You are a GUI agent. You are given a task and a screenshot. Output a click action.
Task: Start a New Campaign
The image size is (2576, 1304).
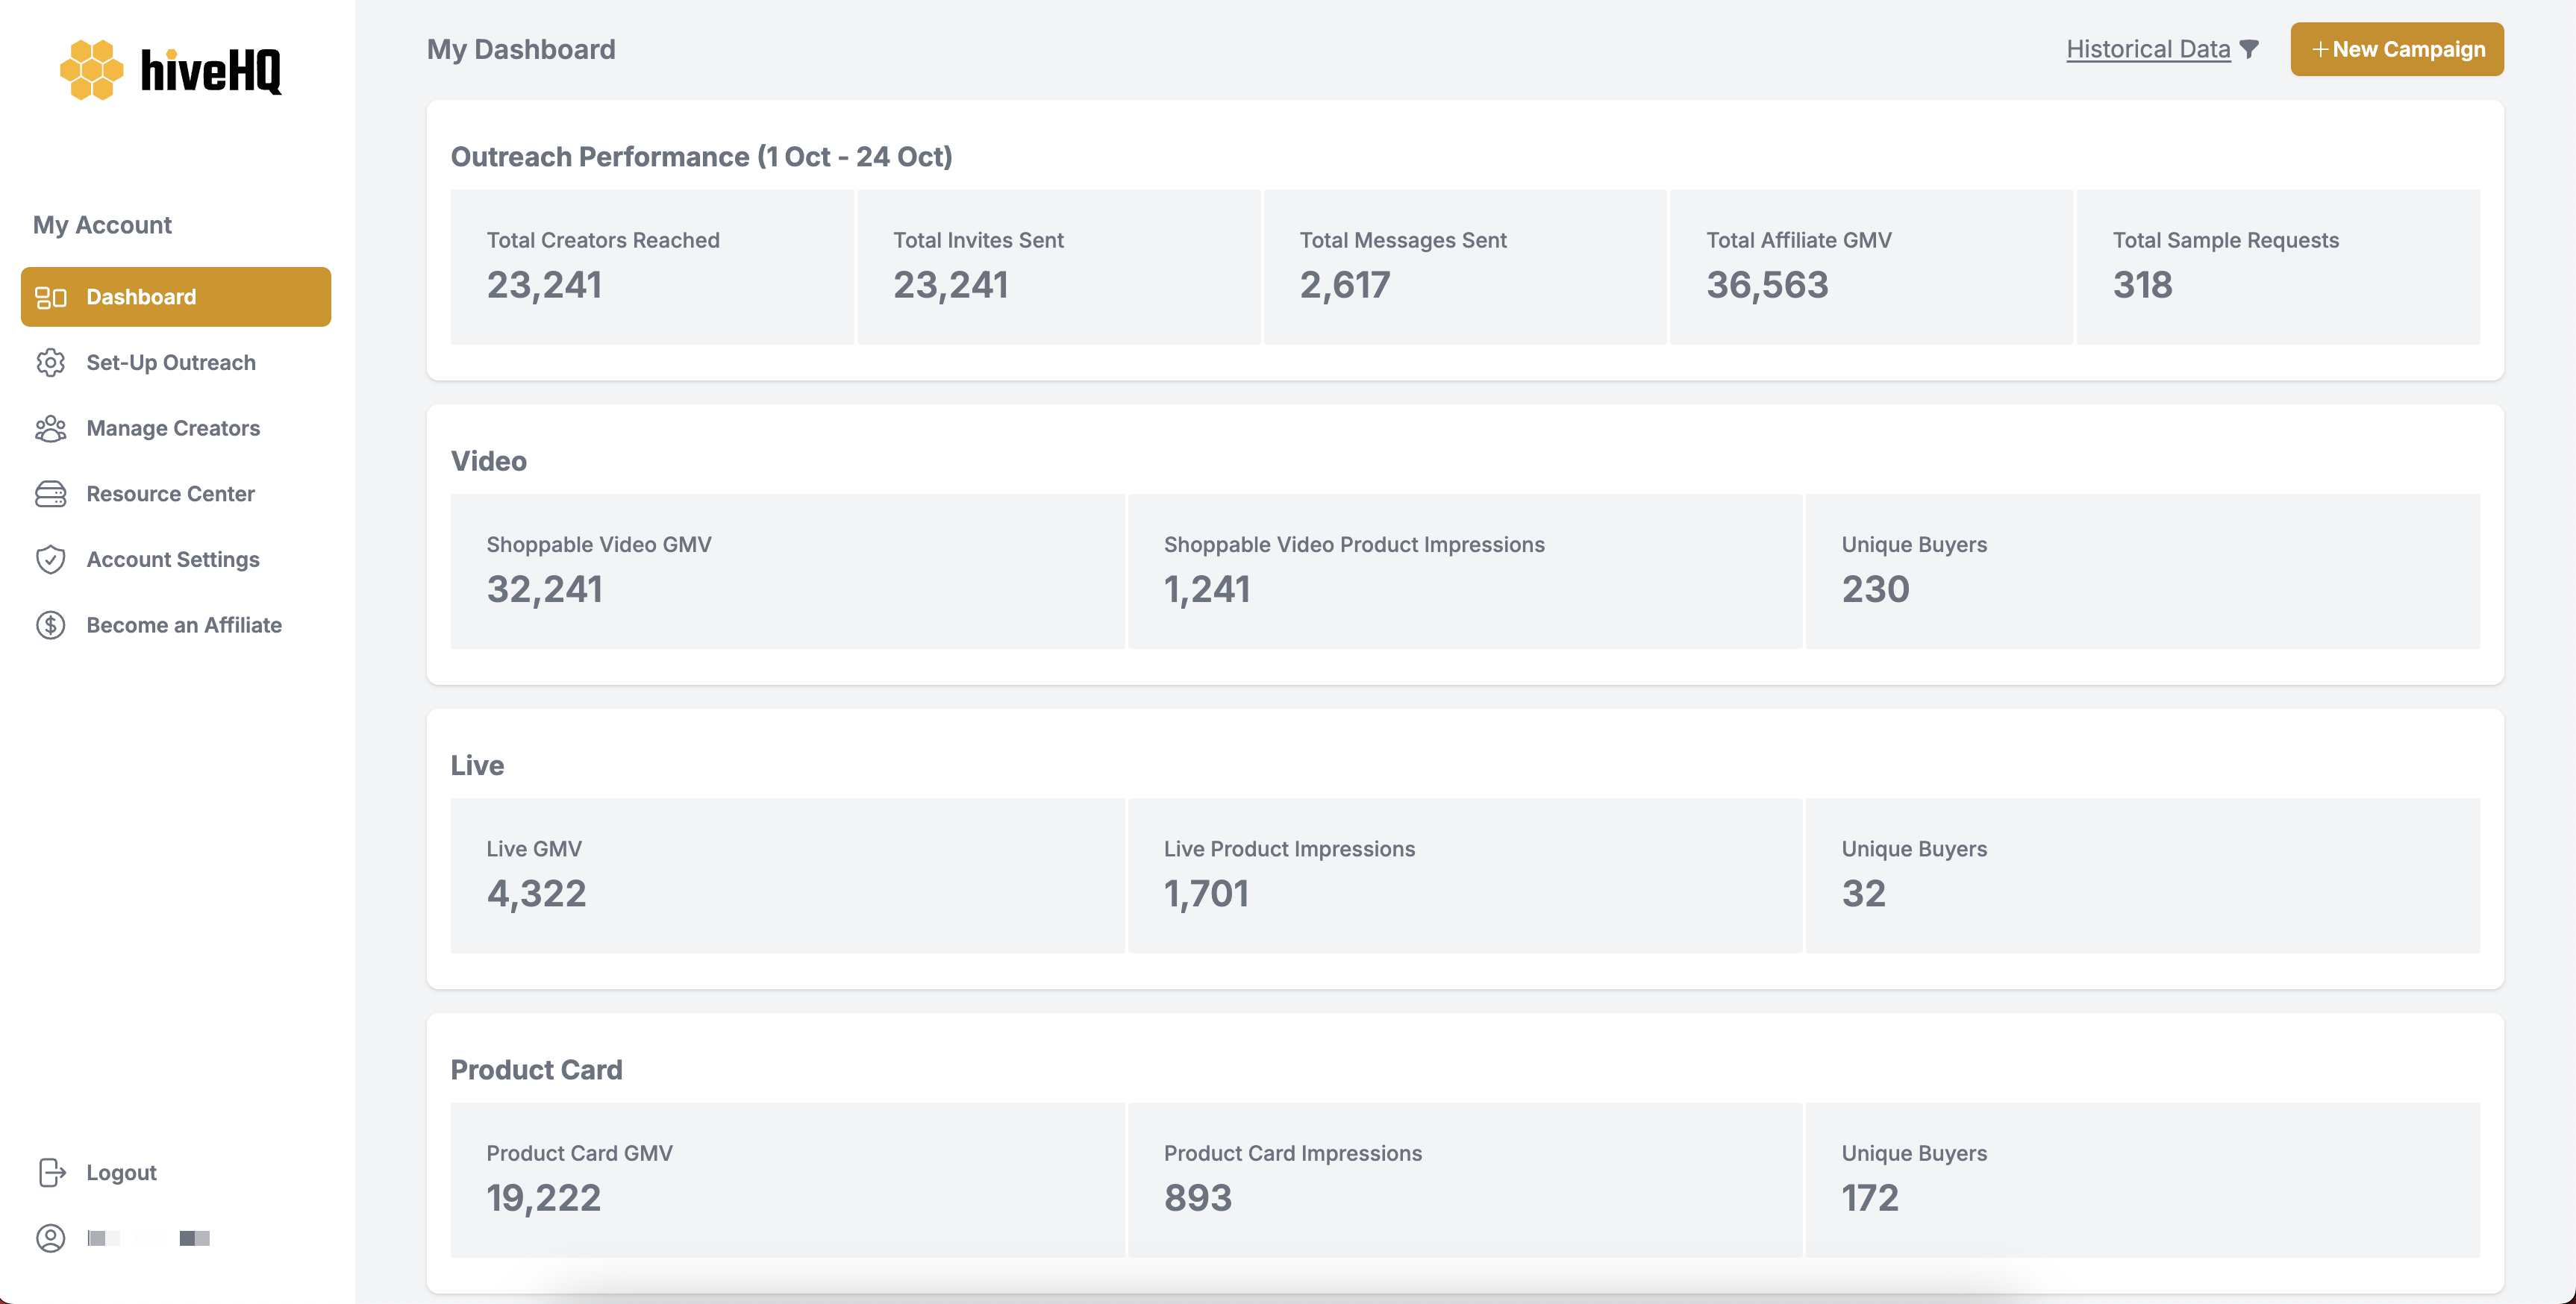(x=2396, y=49)
